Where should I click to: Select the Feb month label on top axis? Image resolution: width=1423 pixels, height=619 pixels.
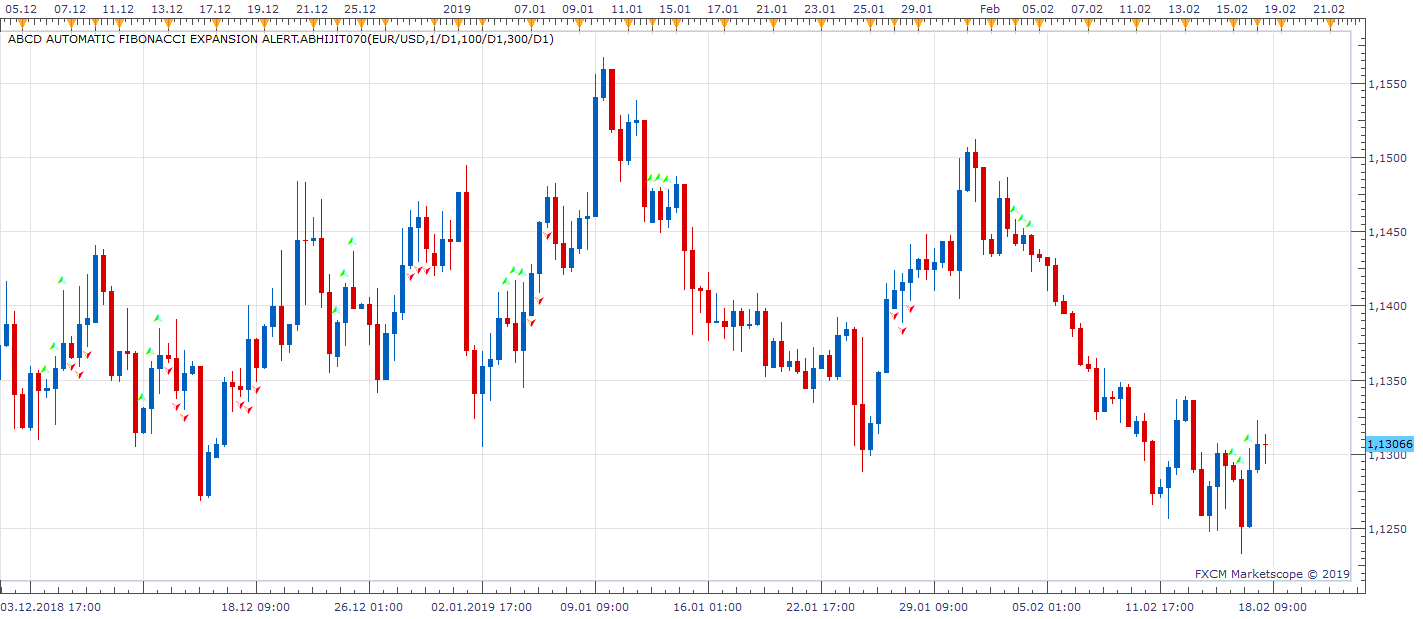pos(989,8)
